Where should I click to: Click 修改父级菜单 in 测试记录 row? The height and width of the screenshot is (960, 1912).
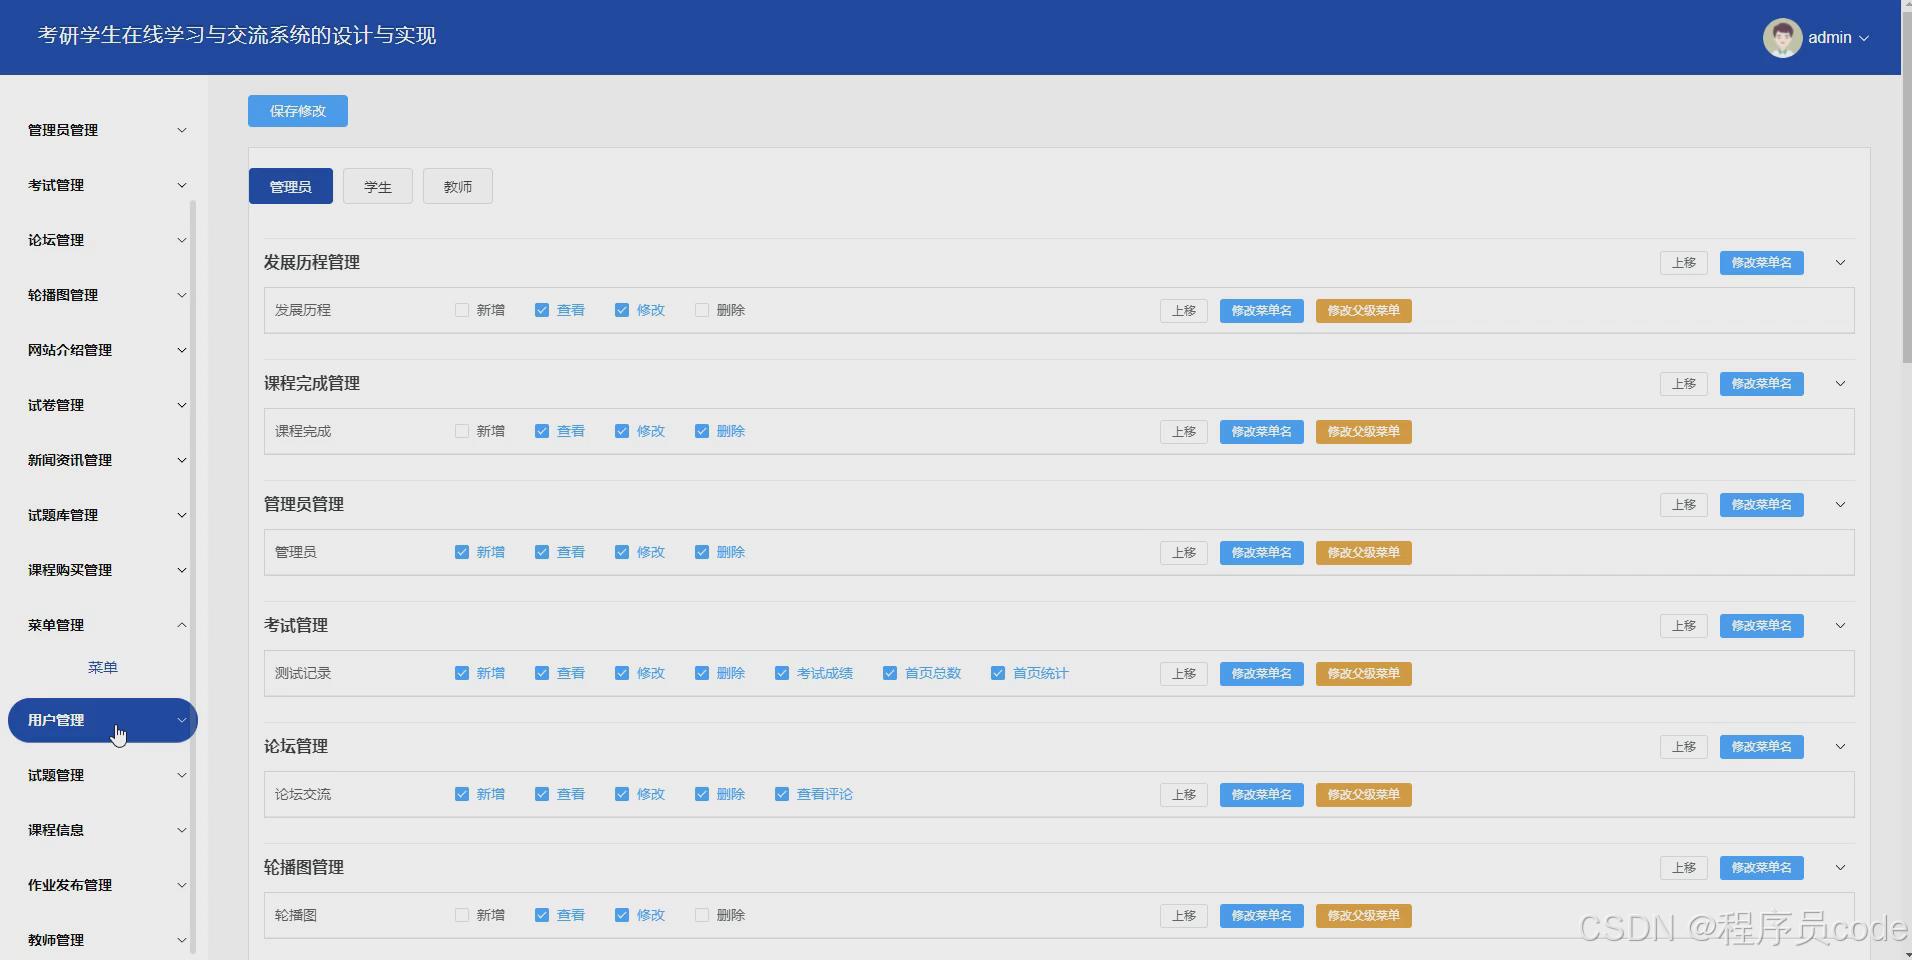[x=1364, y=674]
